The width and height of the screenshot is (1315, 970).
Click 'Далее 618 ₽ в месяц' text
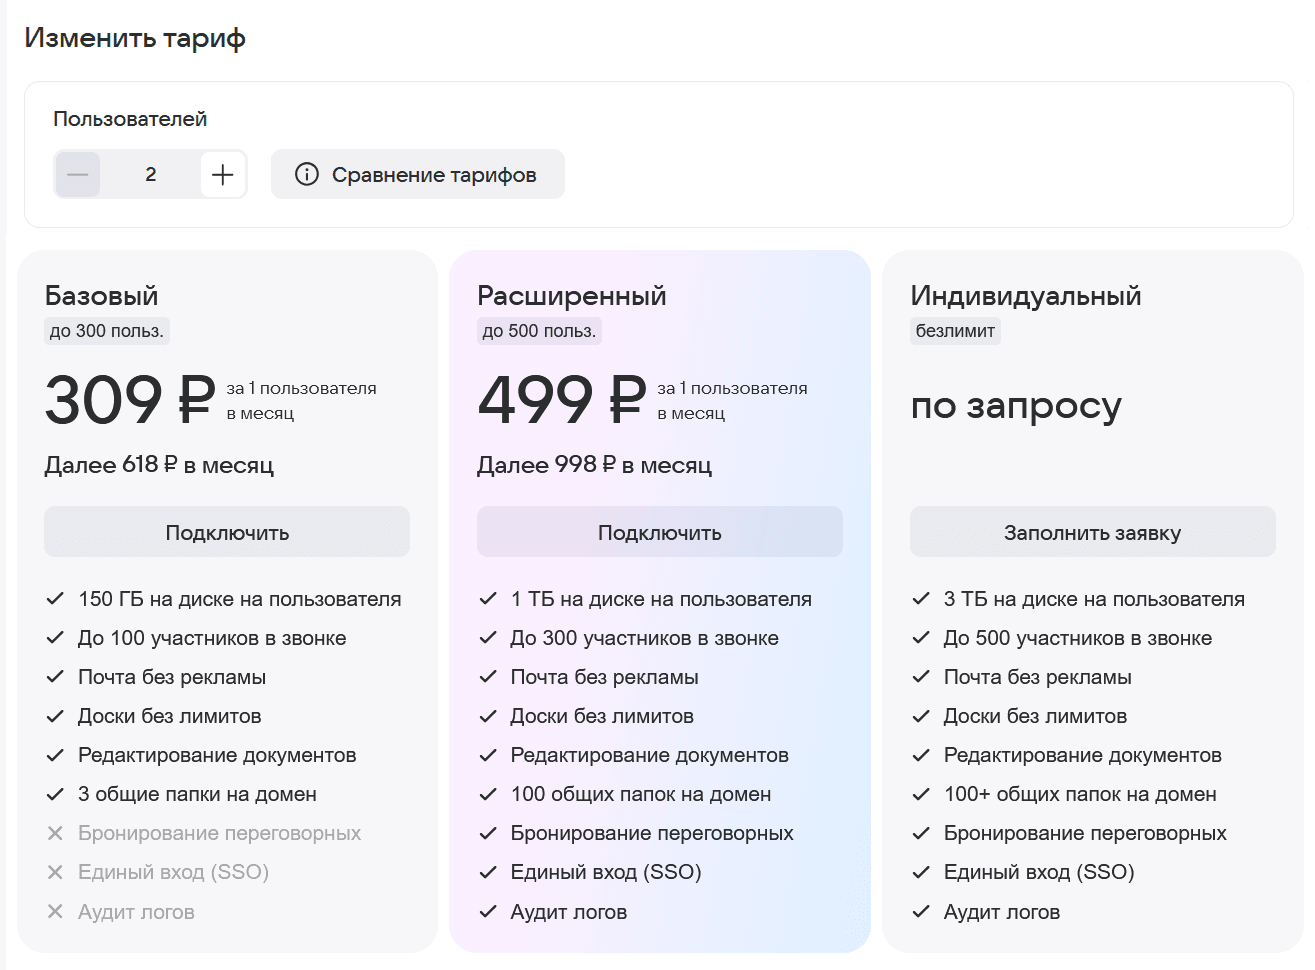point(159,465)
